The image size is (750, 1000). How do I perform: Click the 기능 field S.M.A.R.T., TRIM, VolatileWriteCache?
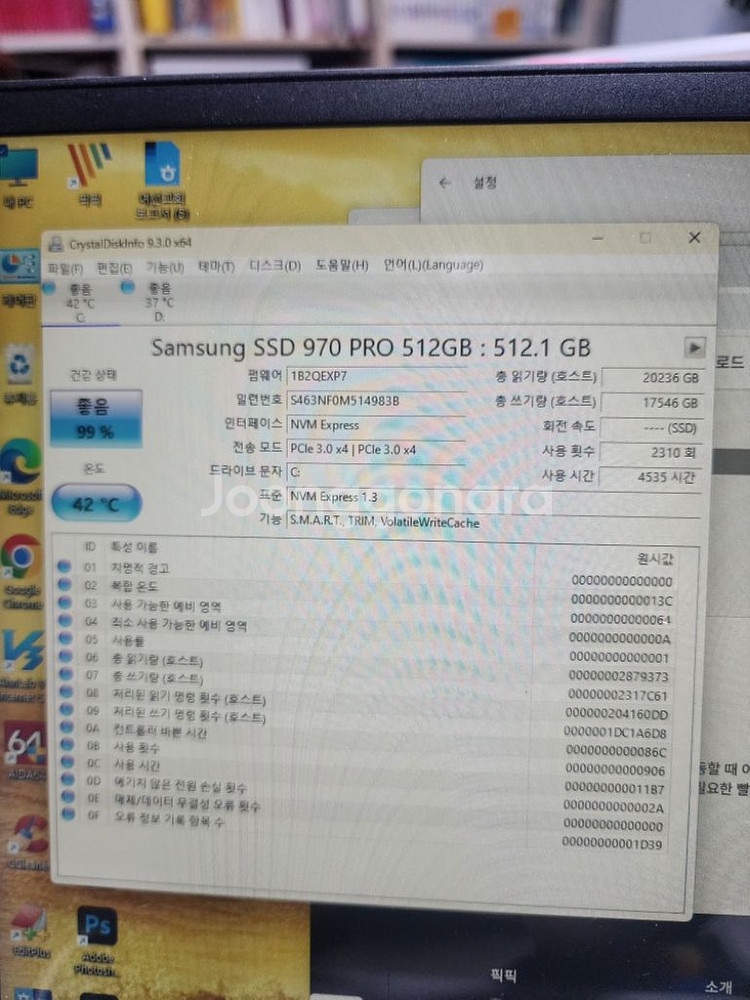tap(493, 522)
